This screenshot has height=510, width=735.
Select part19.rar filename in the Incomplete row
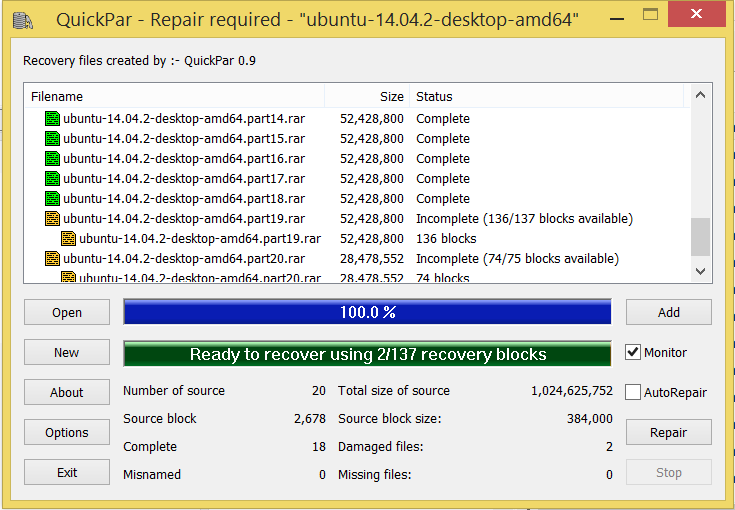pyautogui.click(x=184, y=218)
